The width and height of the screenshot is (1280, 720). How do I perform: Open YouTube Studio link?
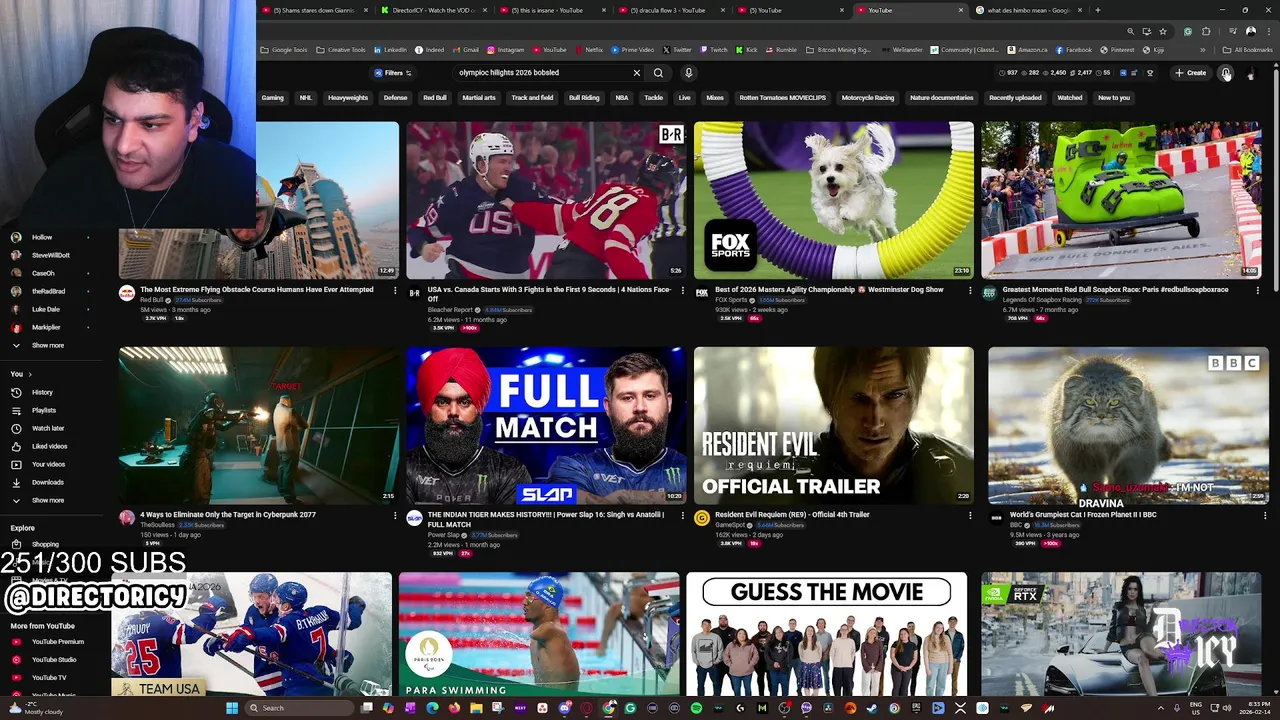(x=54, y=659)
